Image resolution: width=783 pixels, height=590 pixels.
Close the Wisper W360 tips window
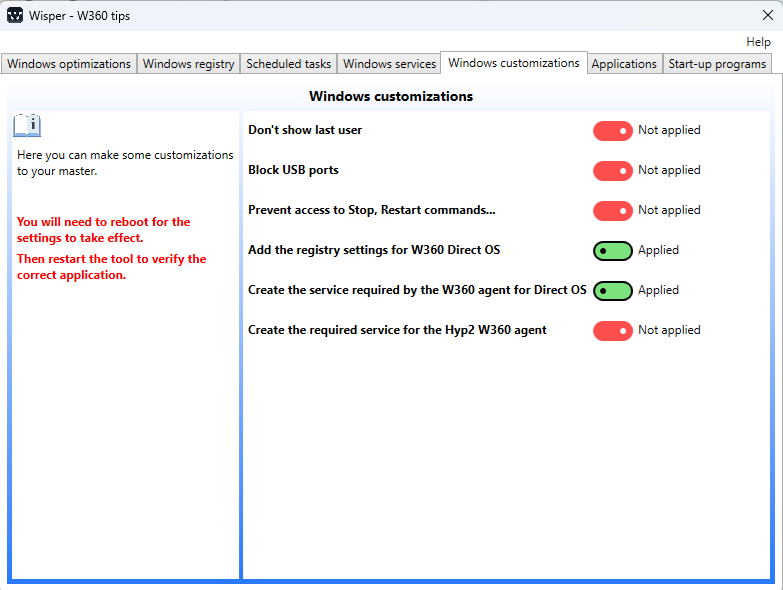(768, 15)
